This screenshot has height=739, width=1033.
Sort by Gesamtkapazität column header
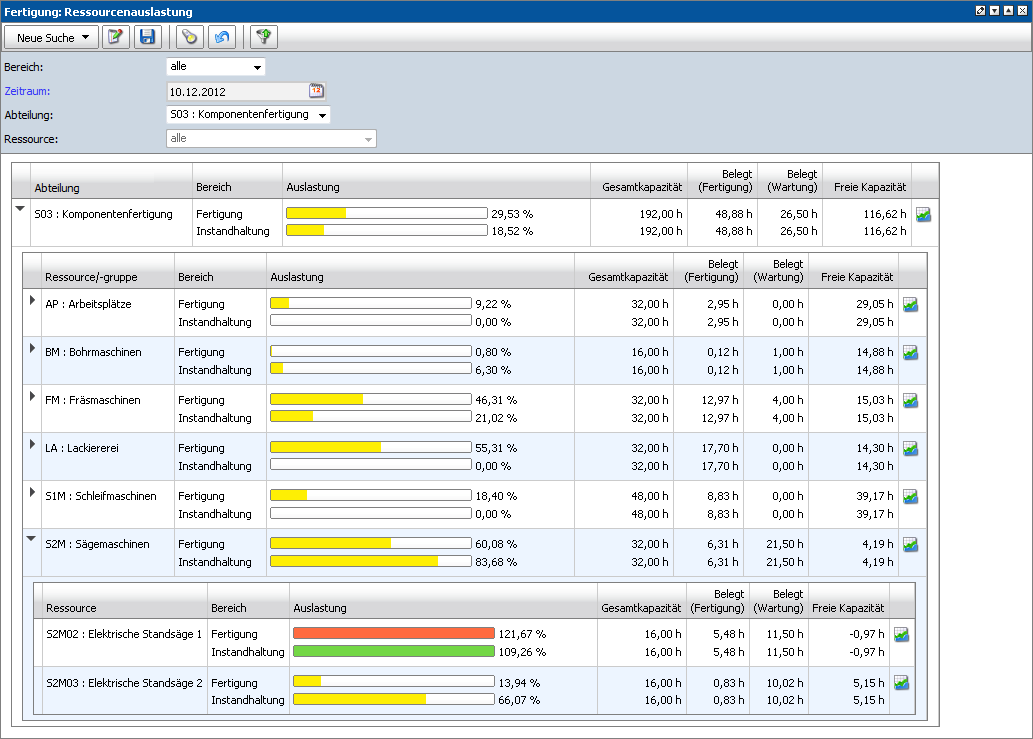641,187
